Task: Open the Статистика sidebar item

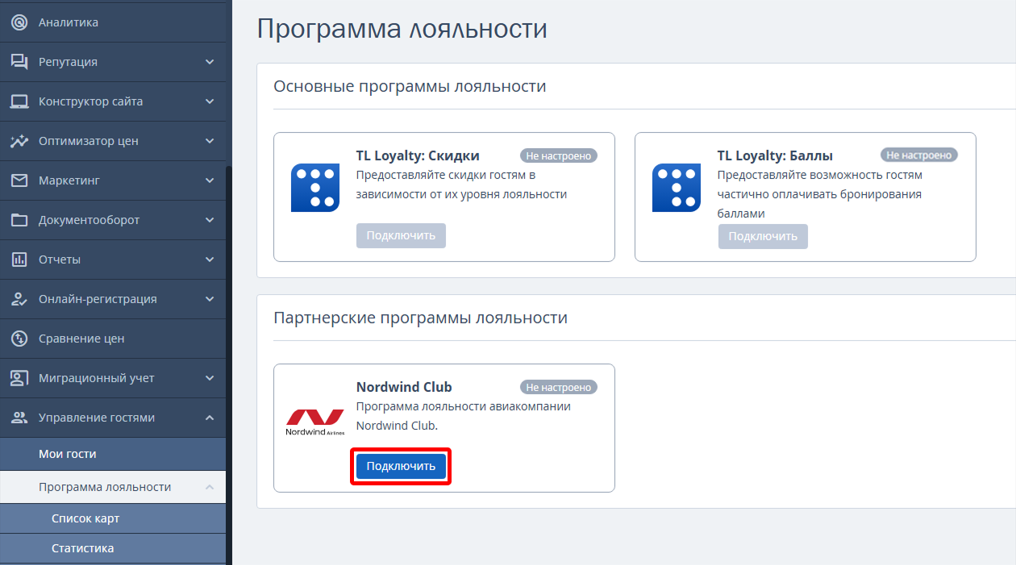Action: click(113, 549)
